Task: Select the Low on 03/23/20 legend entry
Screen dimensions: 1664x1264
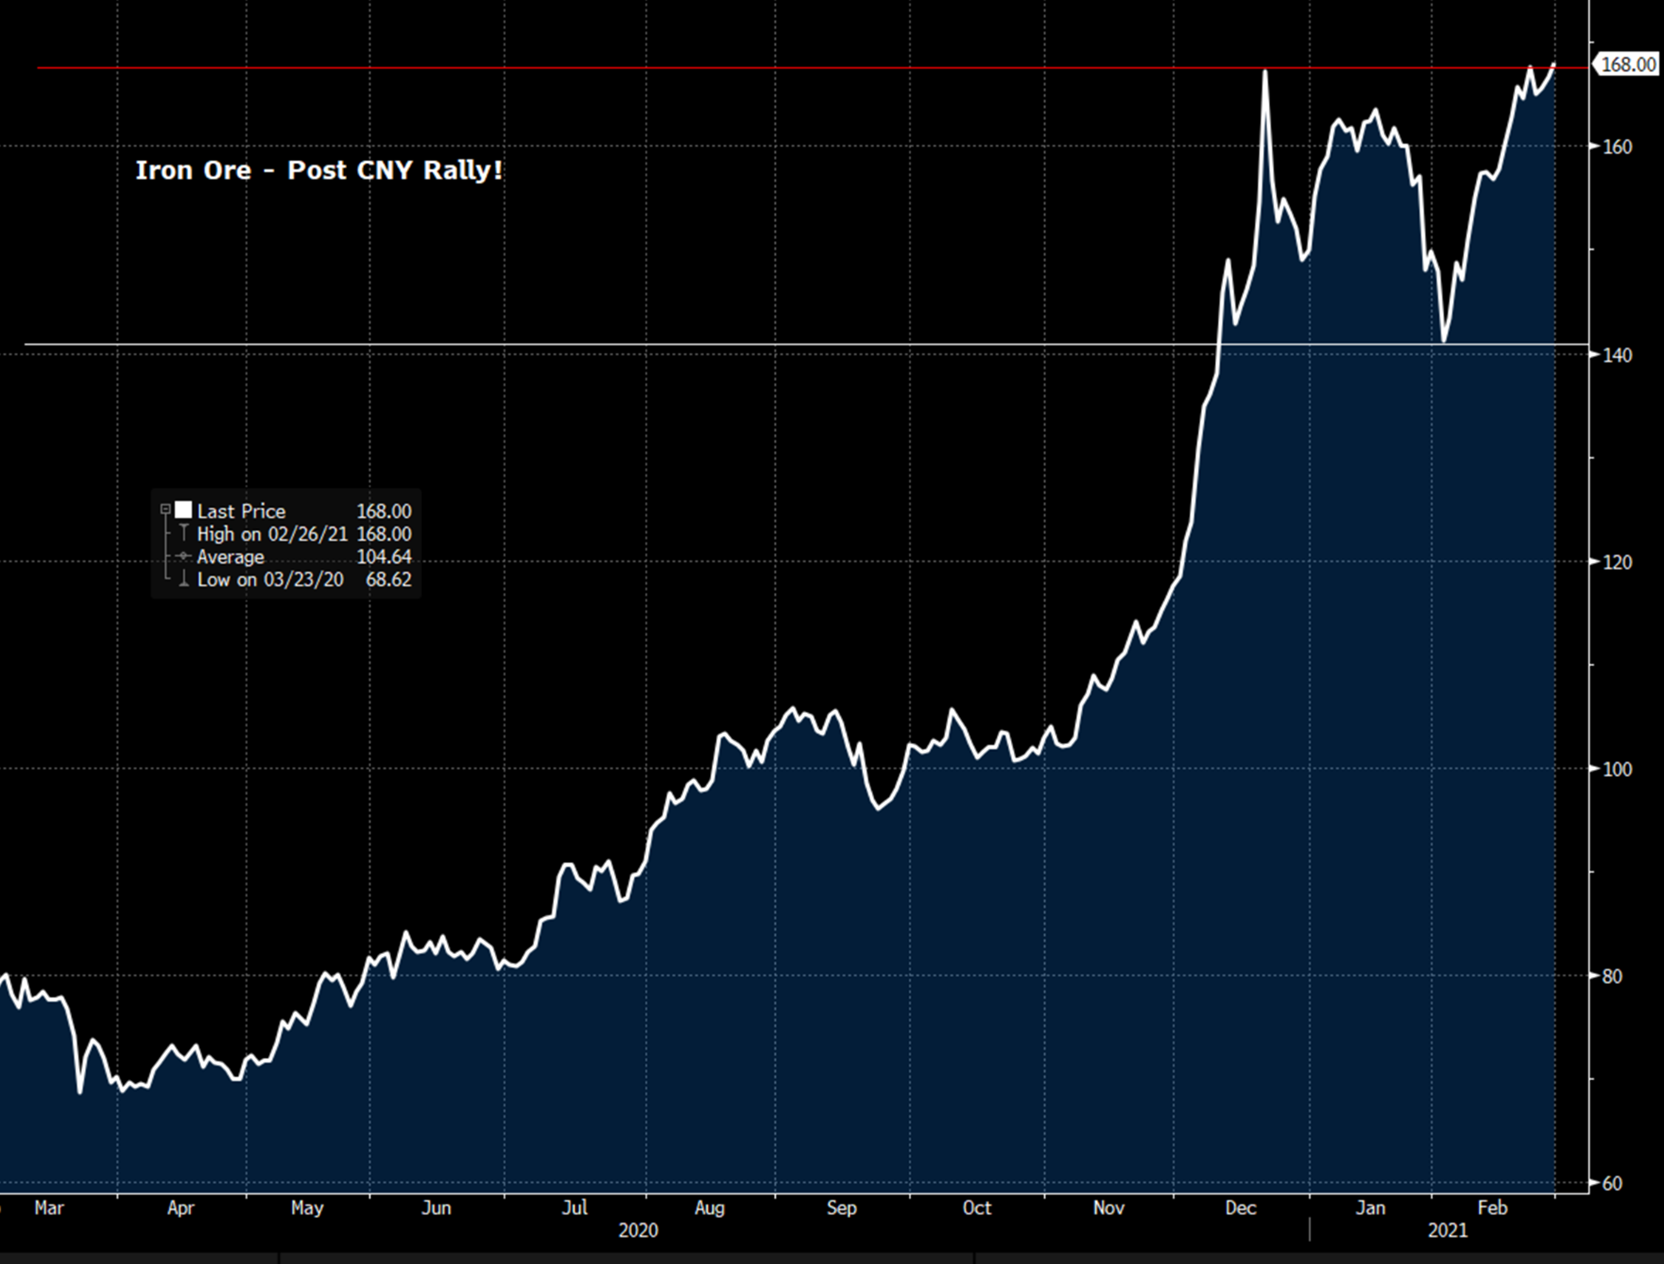Action: (x=270, y=580)
